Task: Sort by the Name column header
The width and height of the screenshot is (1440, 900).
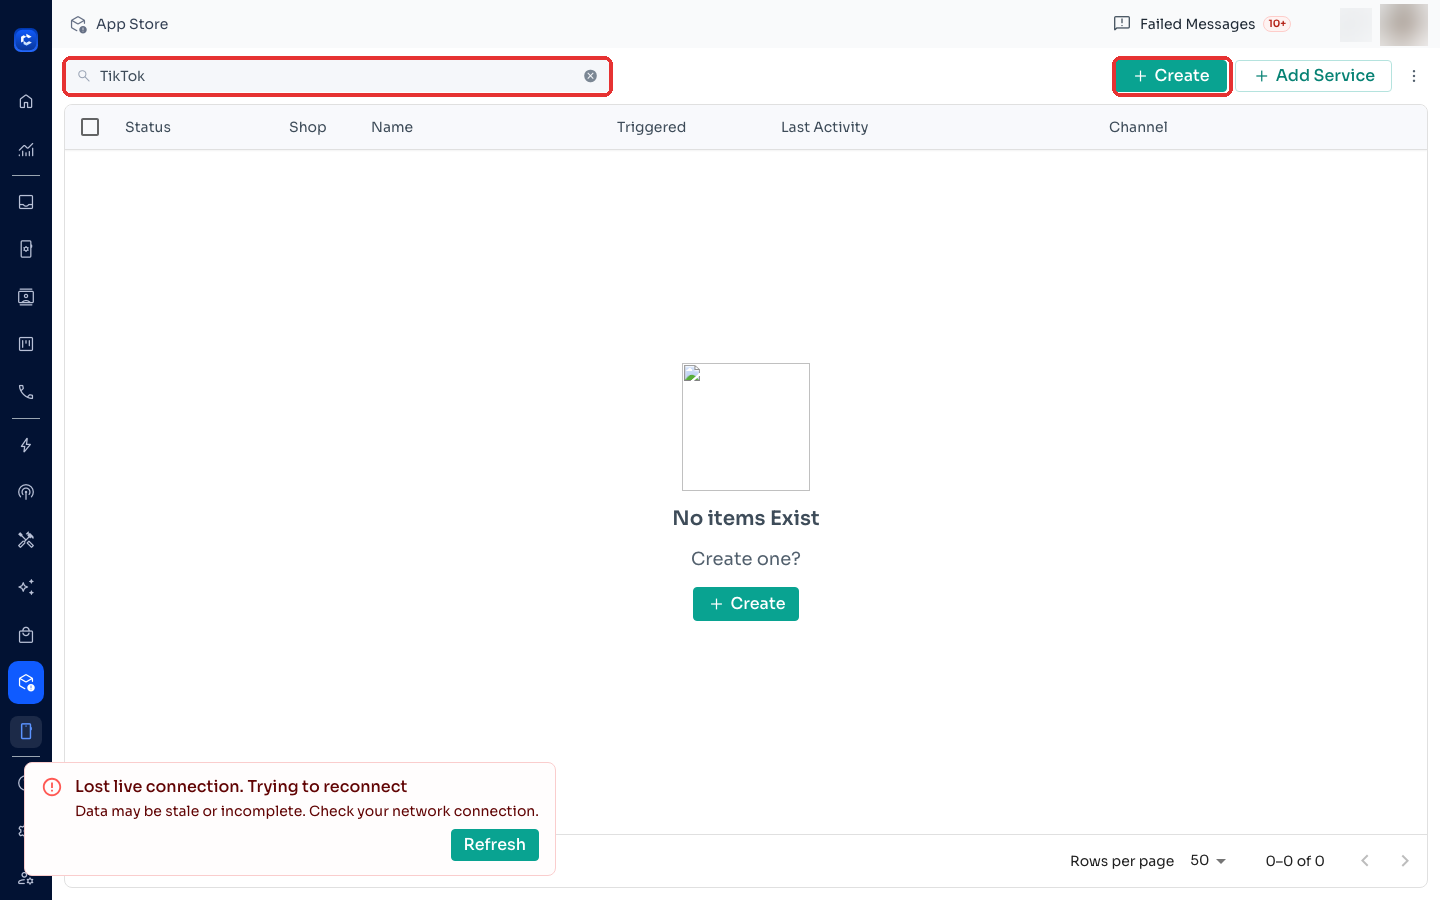Action: pyautogui.click(x=392, y=127)
